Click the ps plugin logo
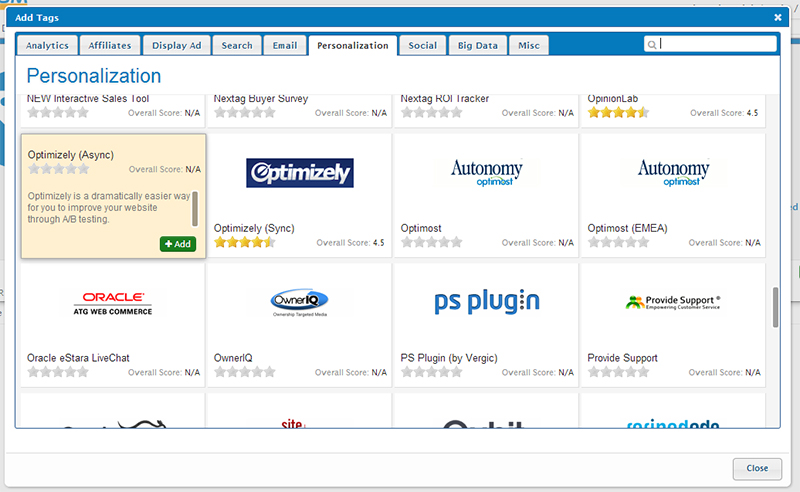800x492 pixels. tap(486, 301)
